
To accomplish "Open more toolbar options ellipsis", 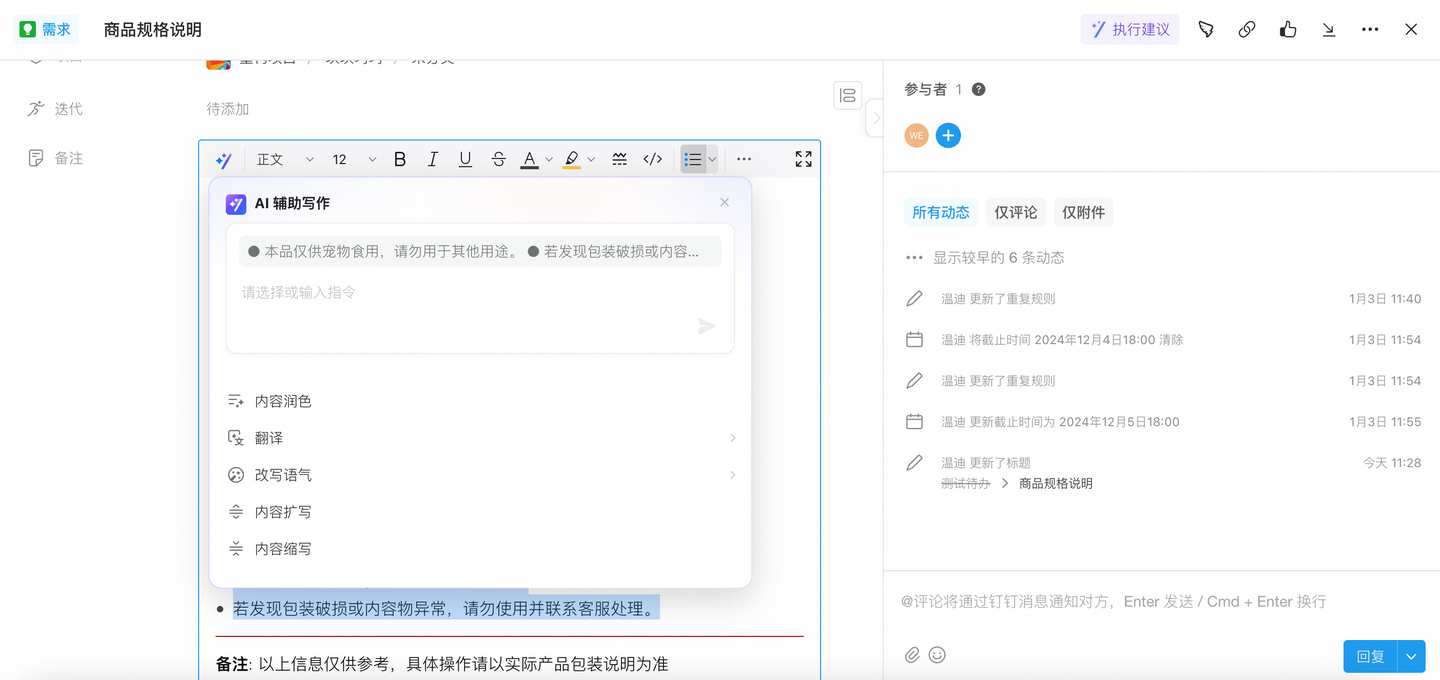I will click(x=744, y=159).
